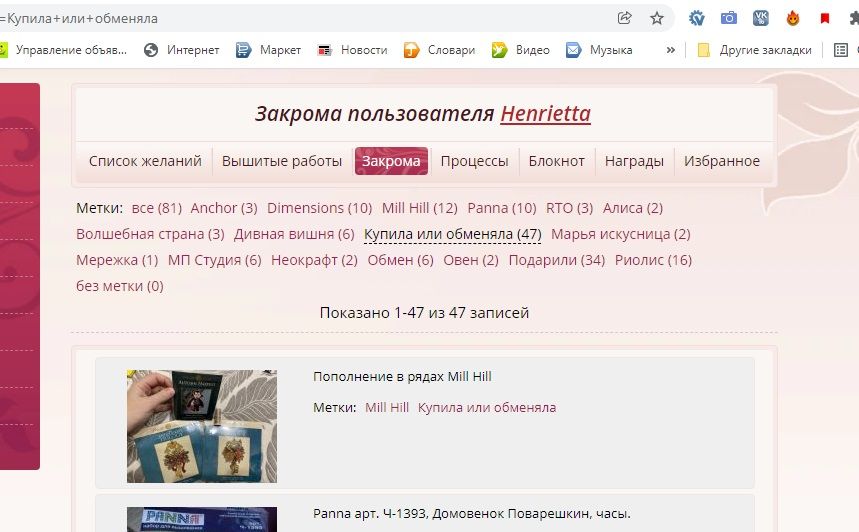Select the Список желаний tab
Screen dimensions: 859x532
145,161
